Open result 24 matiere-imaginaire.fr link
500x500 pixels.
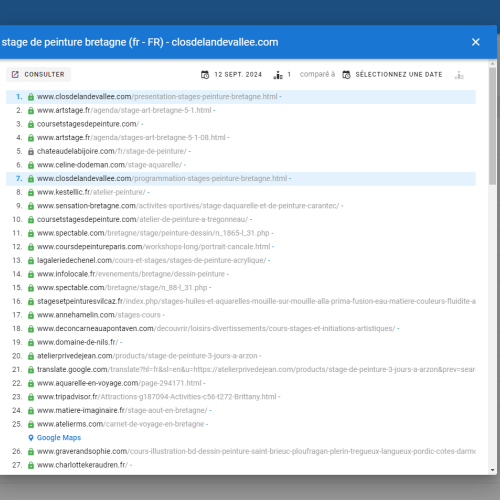click(x=122, y=411)
